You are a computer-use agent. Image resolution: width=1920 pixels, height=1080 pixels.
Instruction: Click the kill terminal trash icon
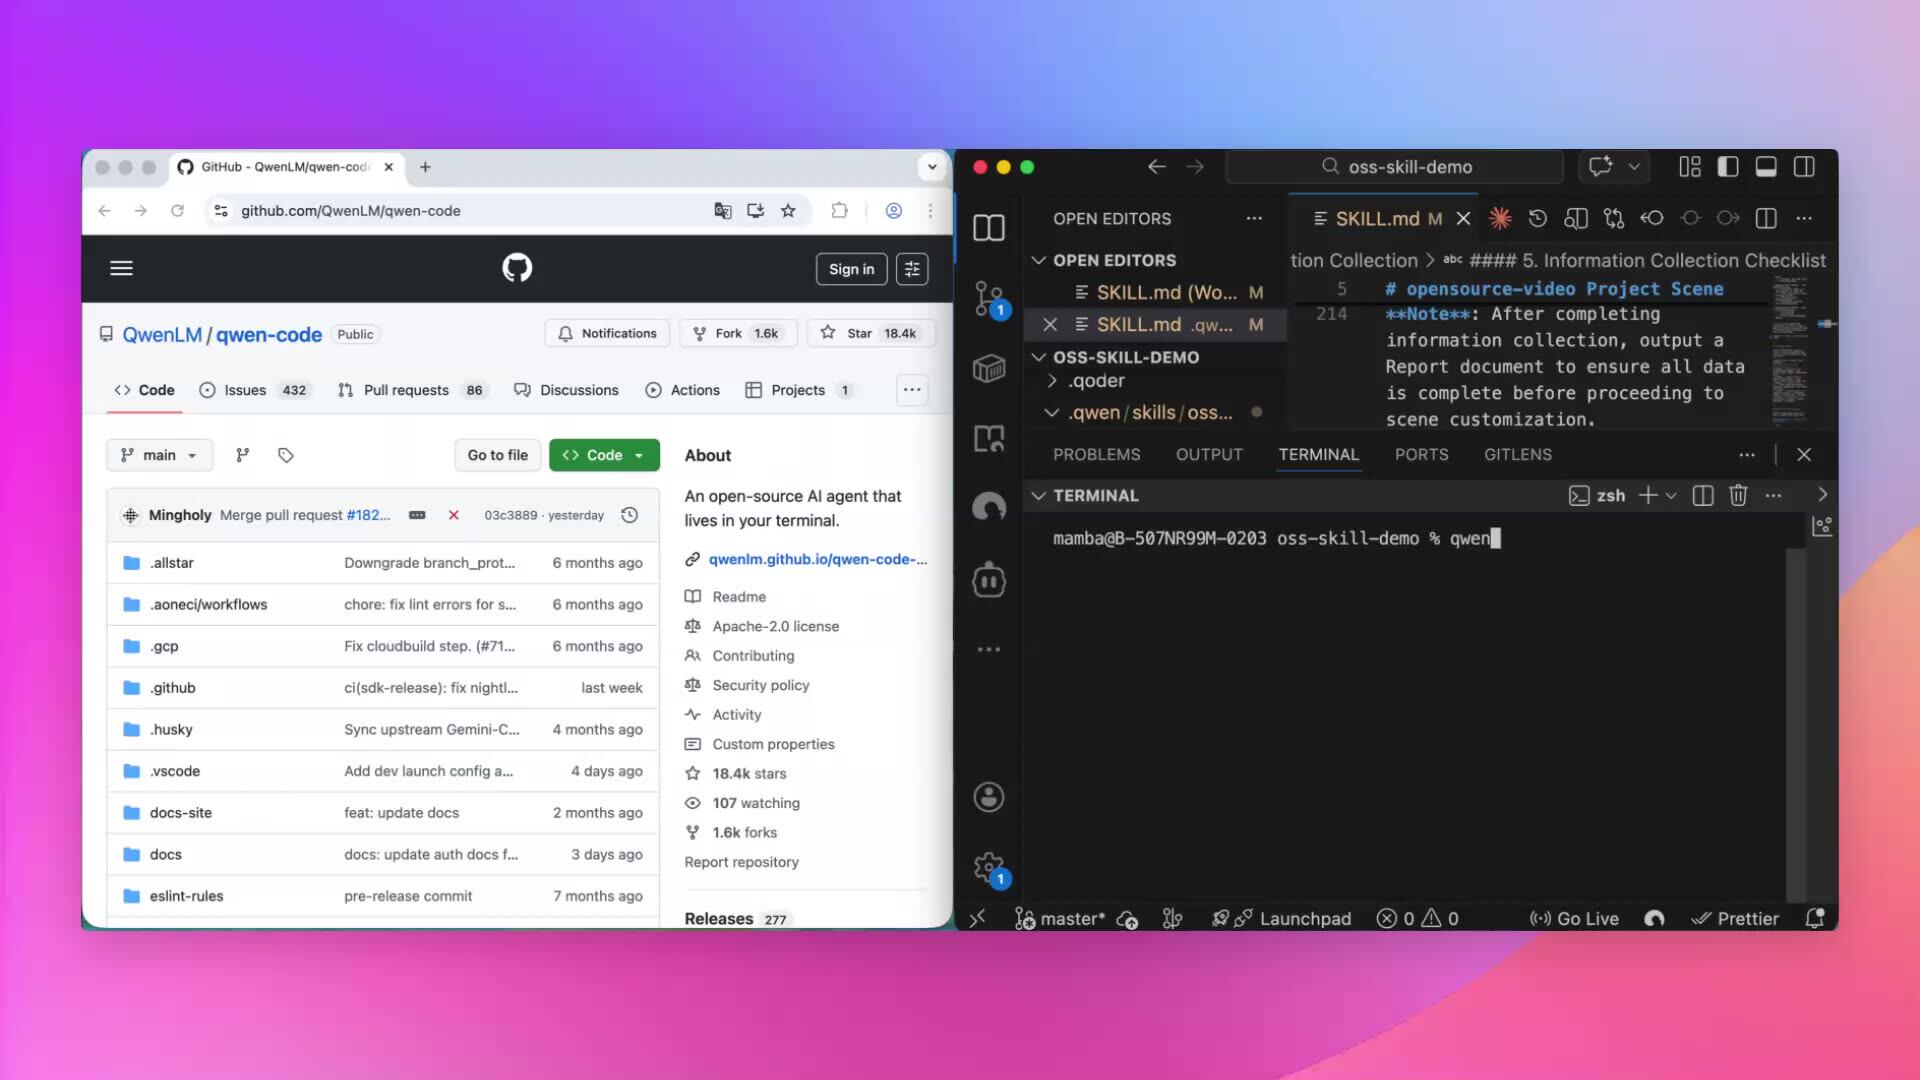click(1738, 495)
